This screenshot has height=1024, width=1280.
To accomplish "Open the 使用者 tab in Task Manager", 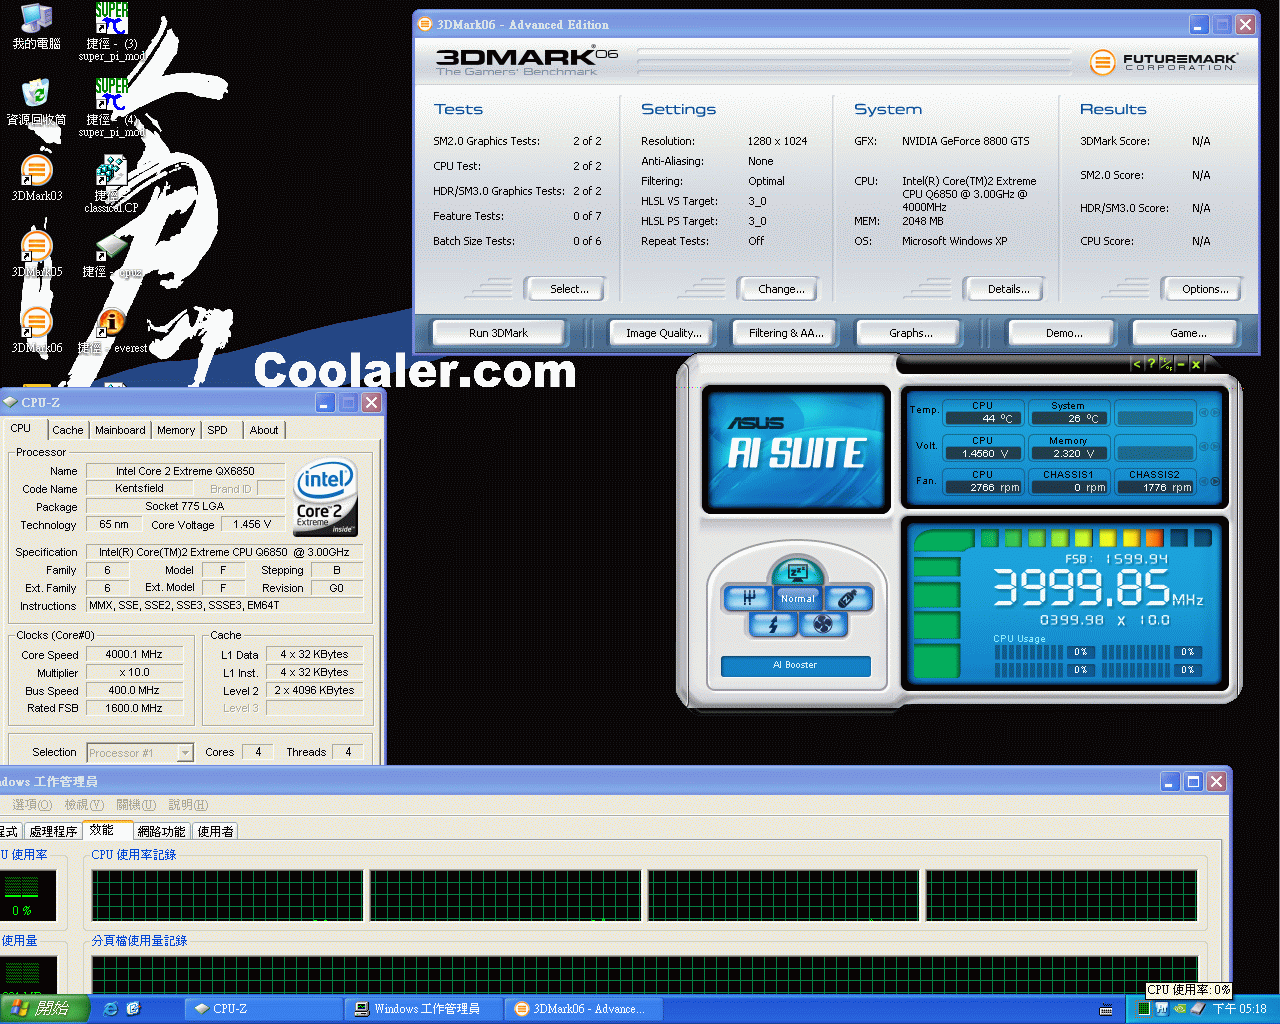I will (x=215, y=831).
